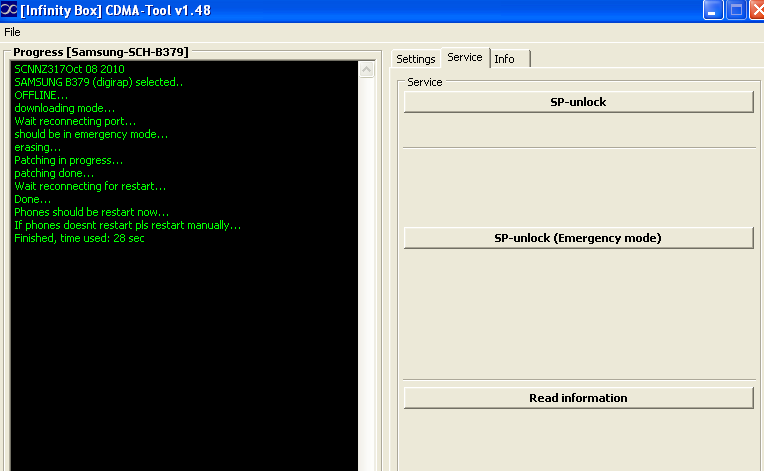Click the log scrollbar up arrow
This screenshot has height=471, width=764.
[x=366, y=70]
